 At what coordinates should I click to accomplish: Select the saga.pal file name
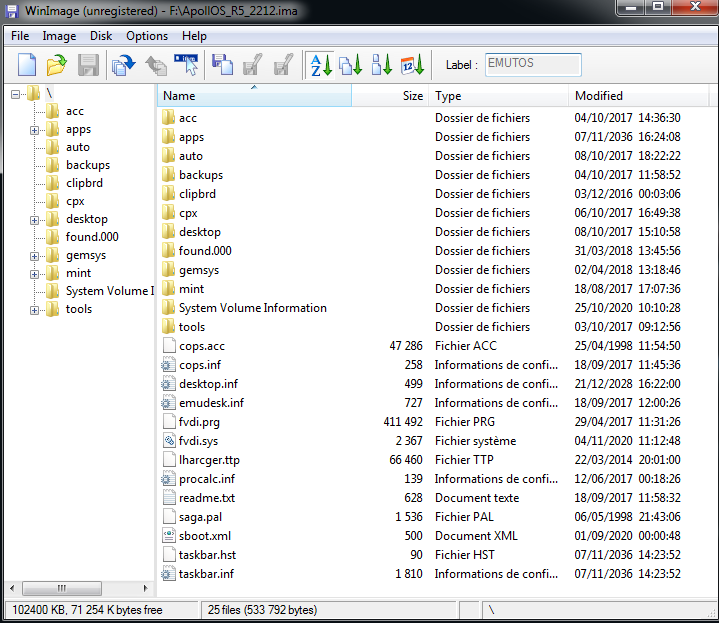pos(200,517)
